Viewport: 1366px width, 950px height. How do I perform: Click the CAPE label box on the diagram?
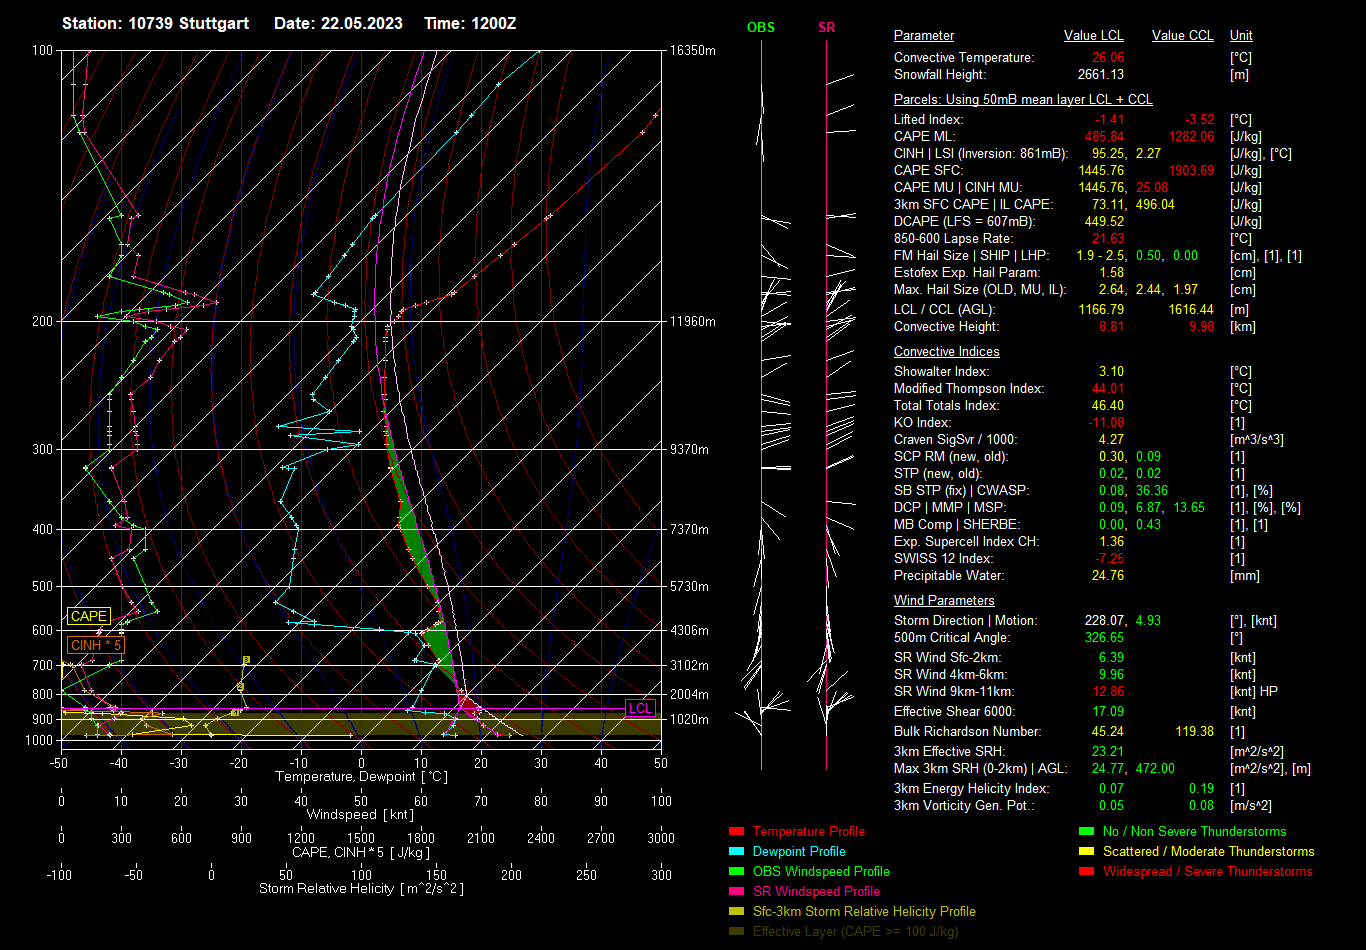89,617
